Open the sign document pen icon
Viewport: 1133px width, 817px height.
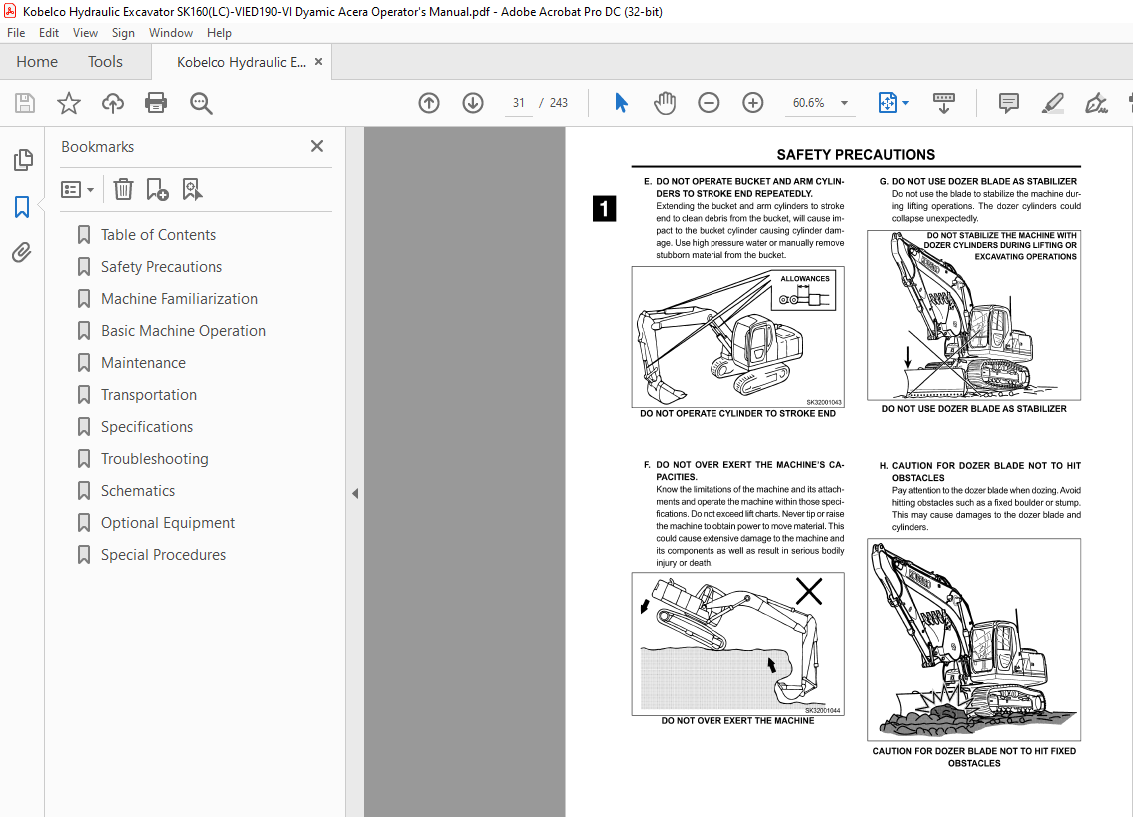click(1096, 103)
